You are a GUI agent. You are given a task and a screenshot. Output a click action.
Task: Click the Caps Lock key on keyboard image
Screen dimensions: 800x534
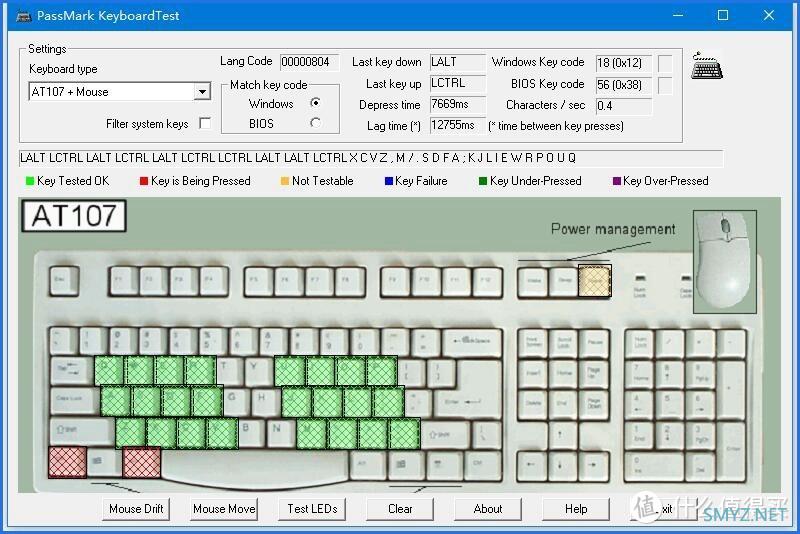[74, 402]
